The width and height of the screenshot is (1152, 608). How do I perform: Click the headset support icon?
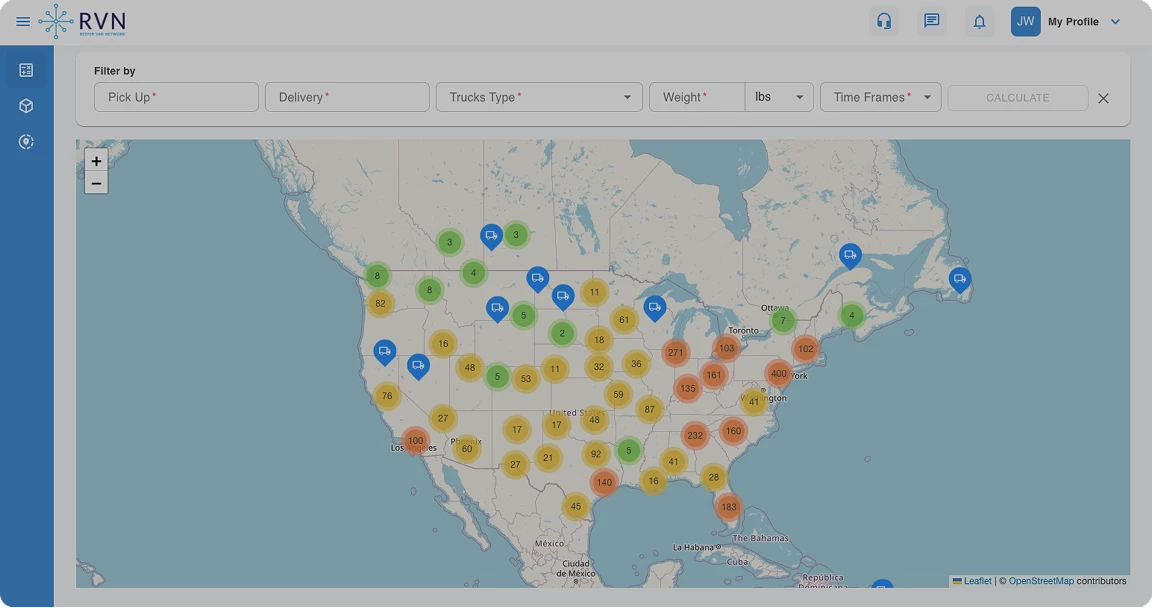pyautogui.click(x=884, y=21)
